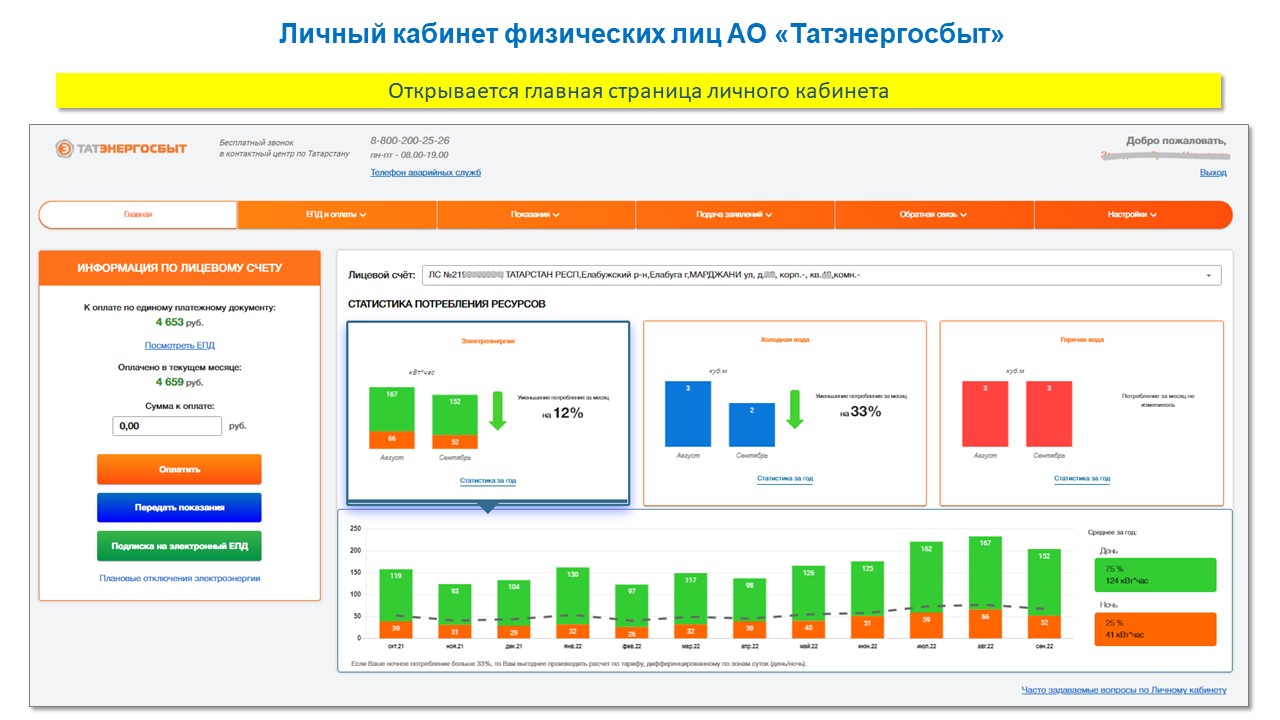The width and height of the screenshot is (1280, 720).
Task: Open the Настройки menu
Action: point(1132,215)
